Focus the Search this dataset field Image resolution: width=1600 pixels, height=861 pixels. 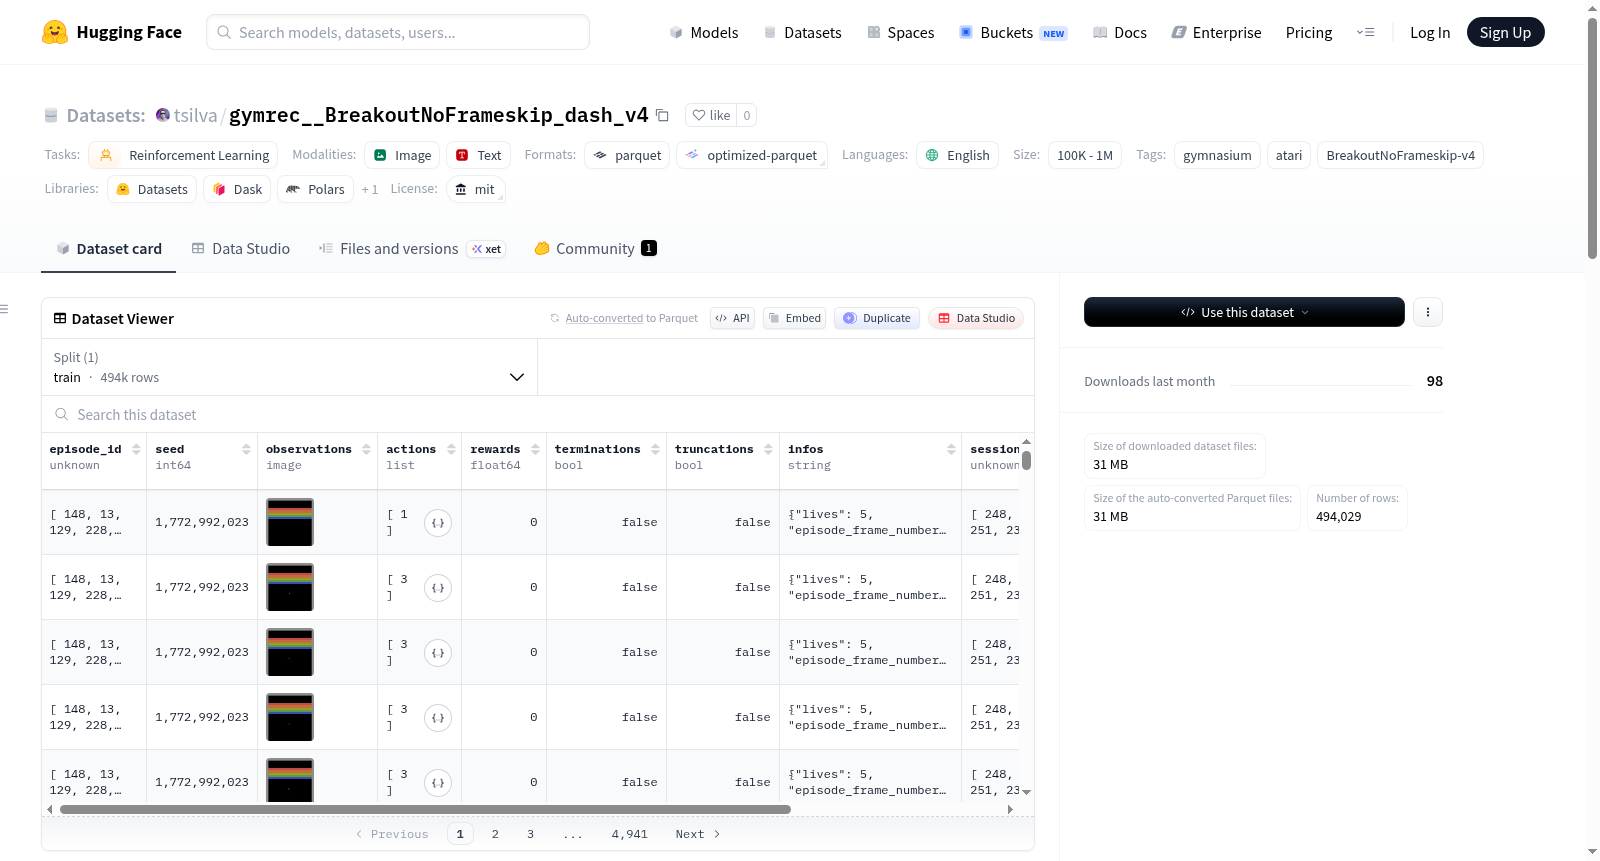(x=538, y=414)
